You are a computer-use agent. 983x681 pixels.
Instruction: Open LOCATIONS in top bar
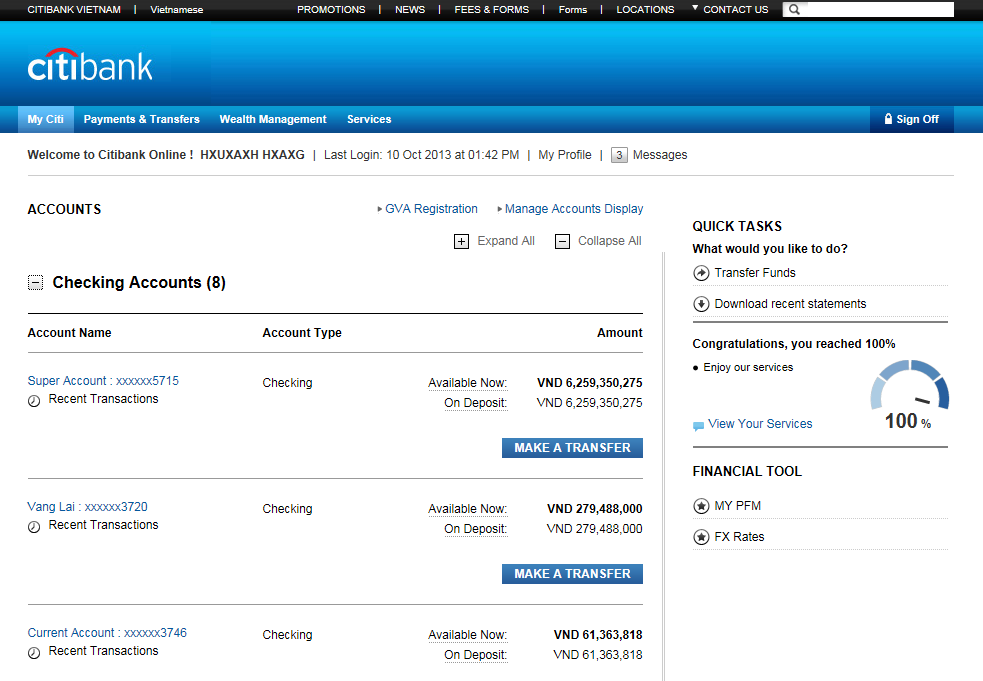645,9
